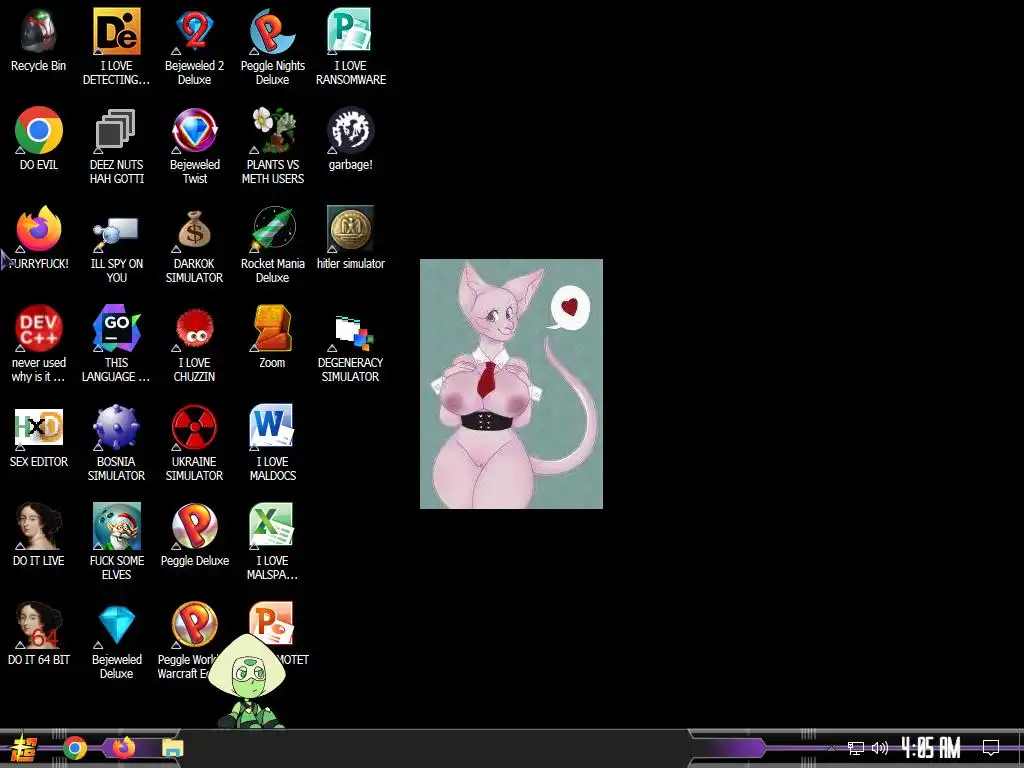Open Chrome from the taskbar
Image resolution: width=1024 pixels, height=768 pixels.
coord(75,748)
